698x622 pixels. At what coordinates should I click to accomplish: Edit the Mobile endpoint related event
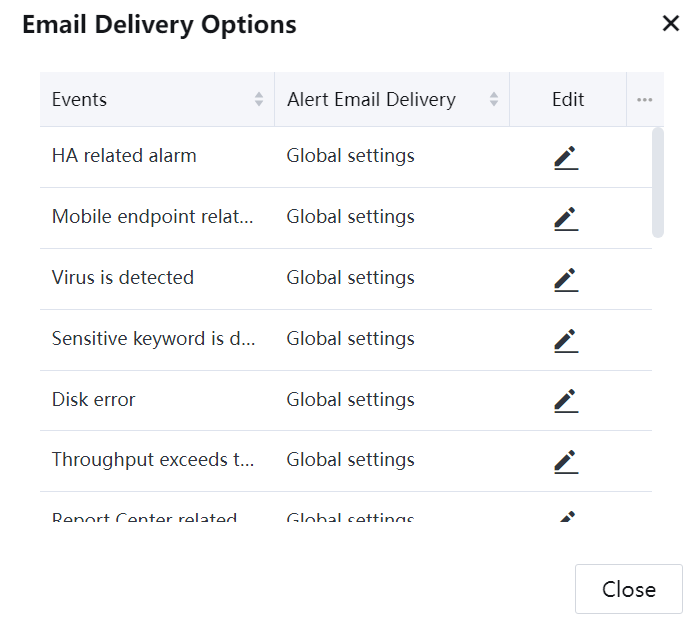(566, 218)
